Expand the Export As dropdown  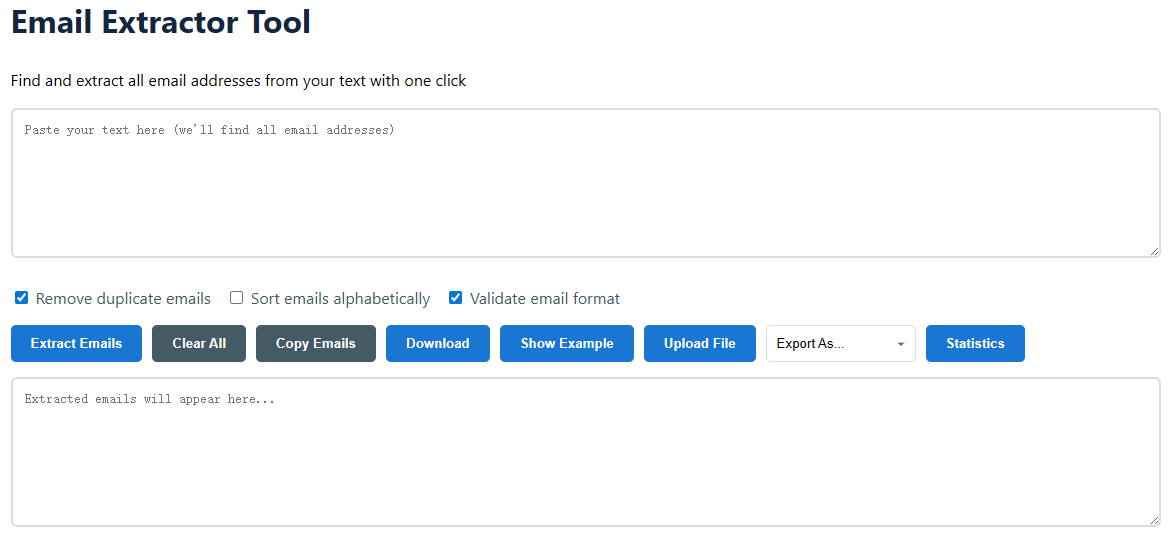[x=840, y=343]
